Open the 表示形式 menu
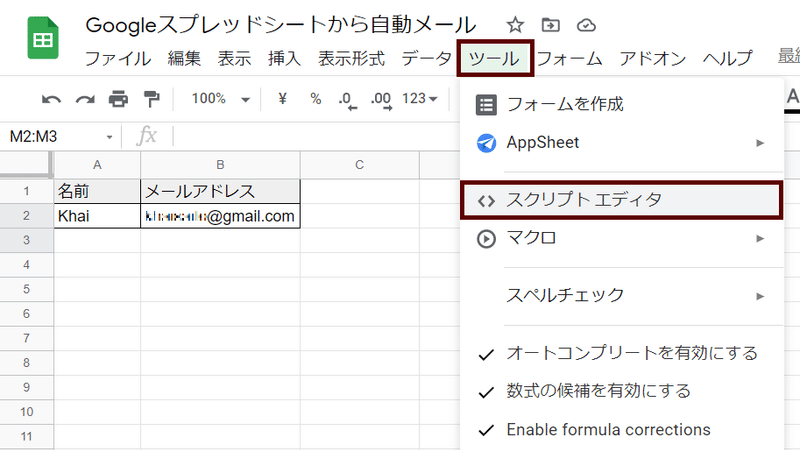The height and width of the screenshot is (450, 800). pos(351,58)
